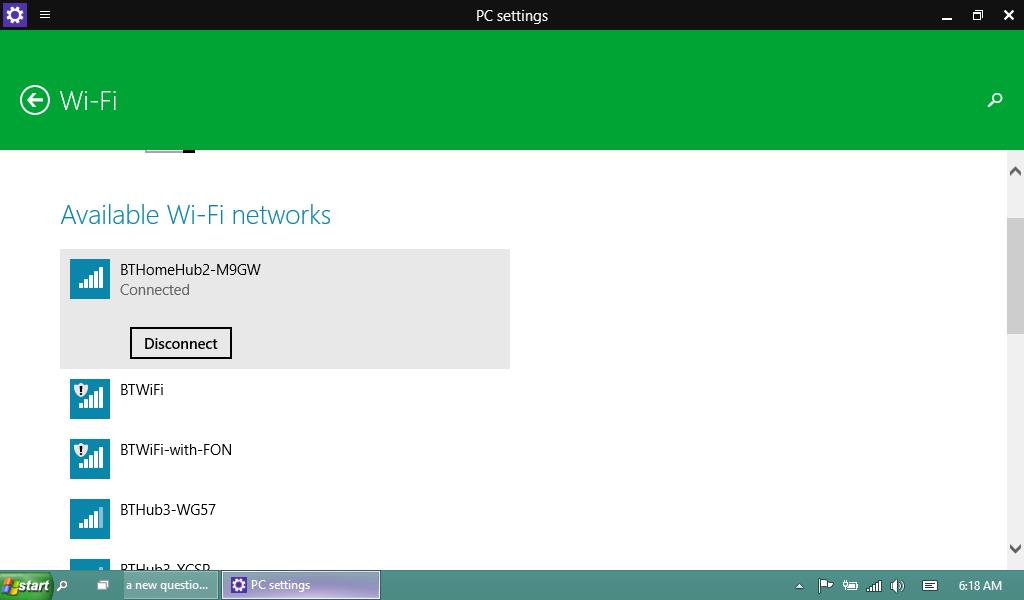Click the PC settings gear icon in title bar

pos(14,14)
